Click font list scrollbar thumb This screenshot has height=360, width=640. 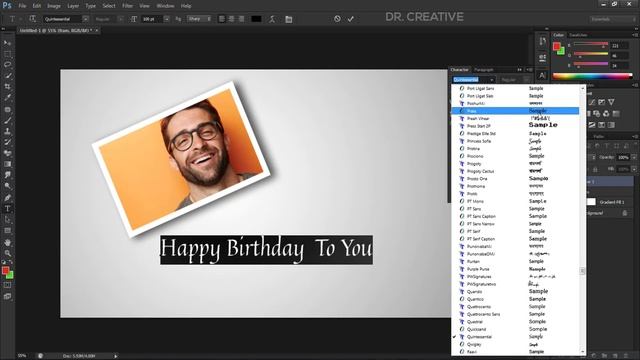[x=582, y=271]
